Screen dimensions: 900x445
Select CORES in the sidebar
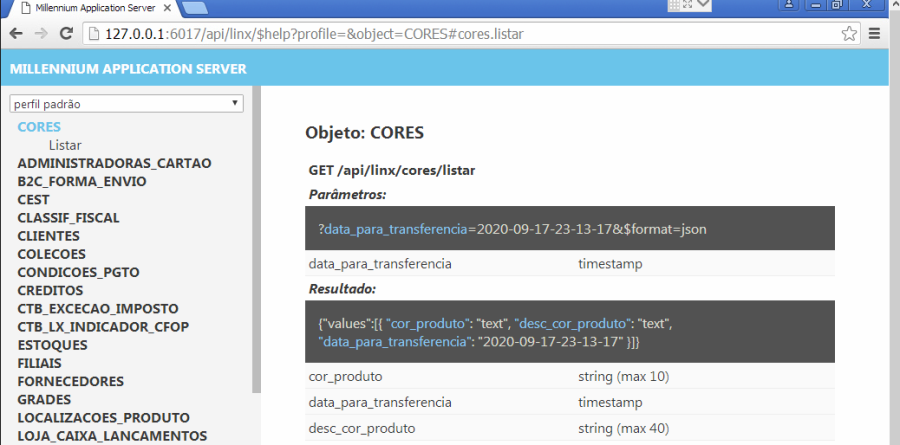click(39, 127)
